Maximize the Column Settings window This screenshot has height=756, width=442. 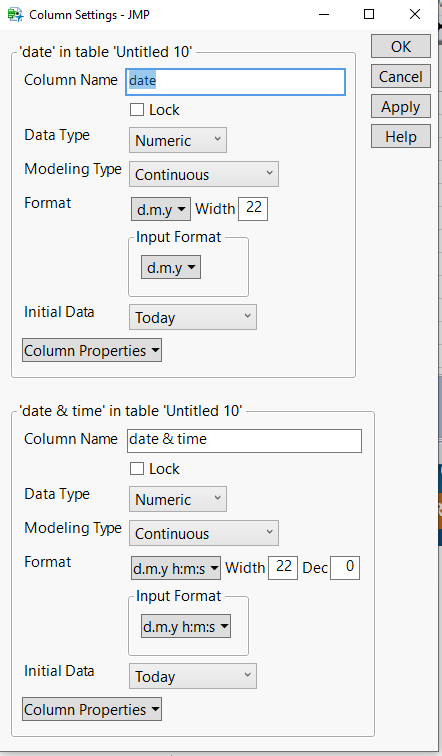[369, 14]
